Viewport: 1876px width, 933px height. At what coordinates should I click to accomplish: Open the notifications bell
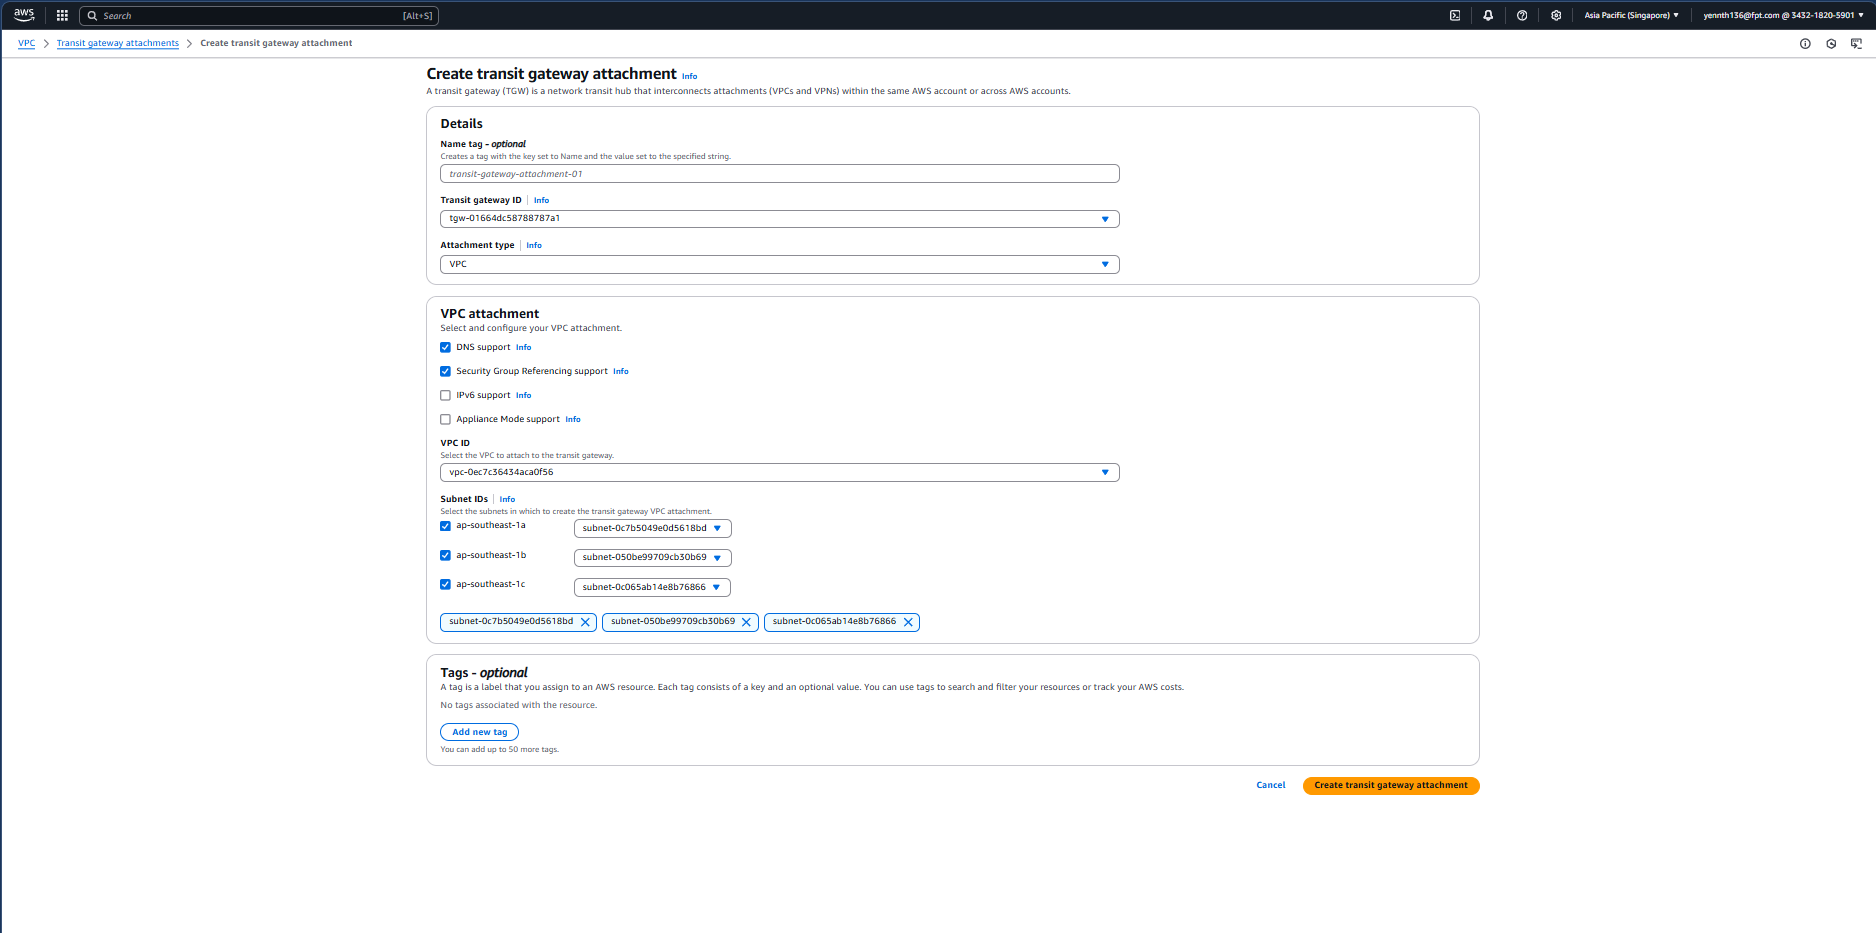1488,16
